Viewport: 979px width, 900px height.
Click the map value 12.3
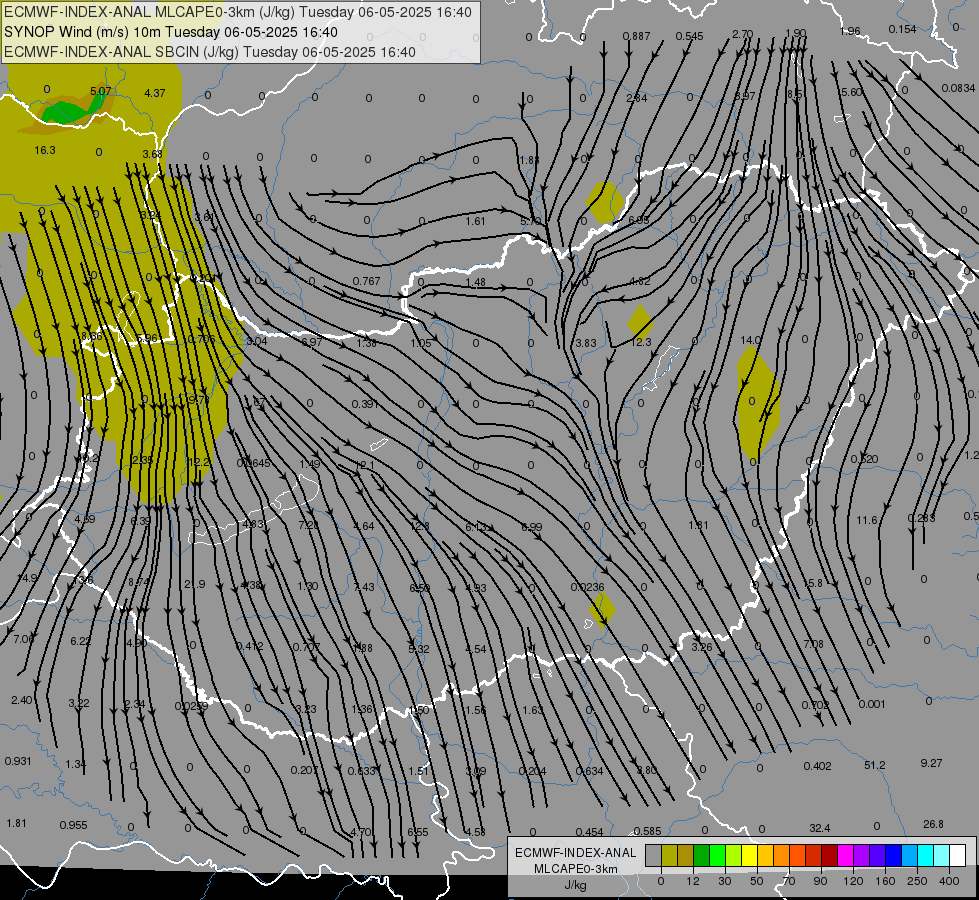(x=641, y=342)
